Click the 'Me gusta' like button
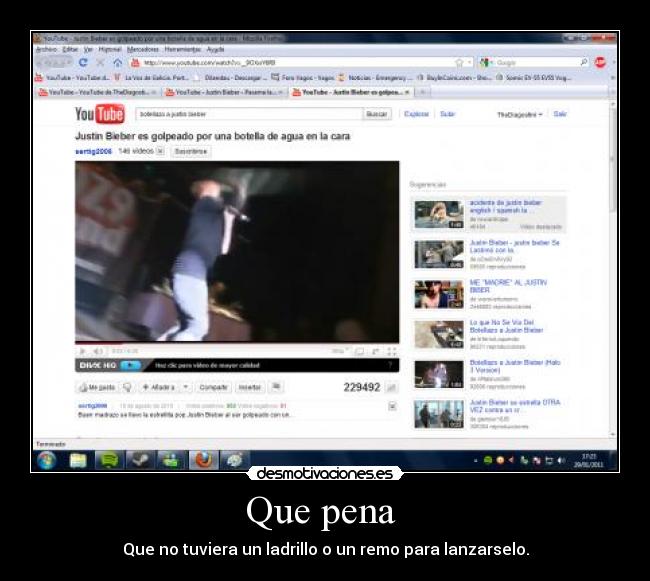The height and width of the screenshot is (581, 650). [x=98, y=387]
